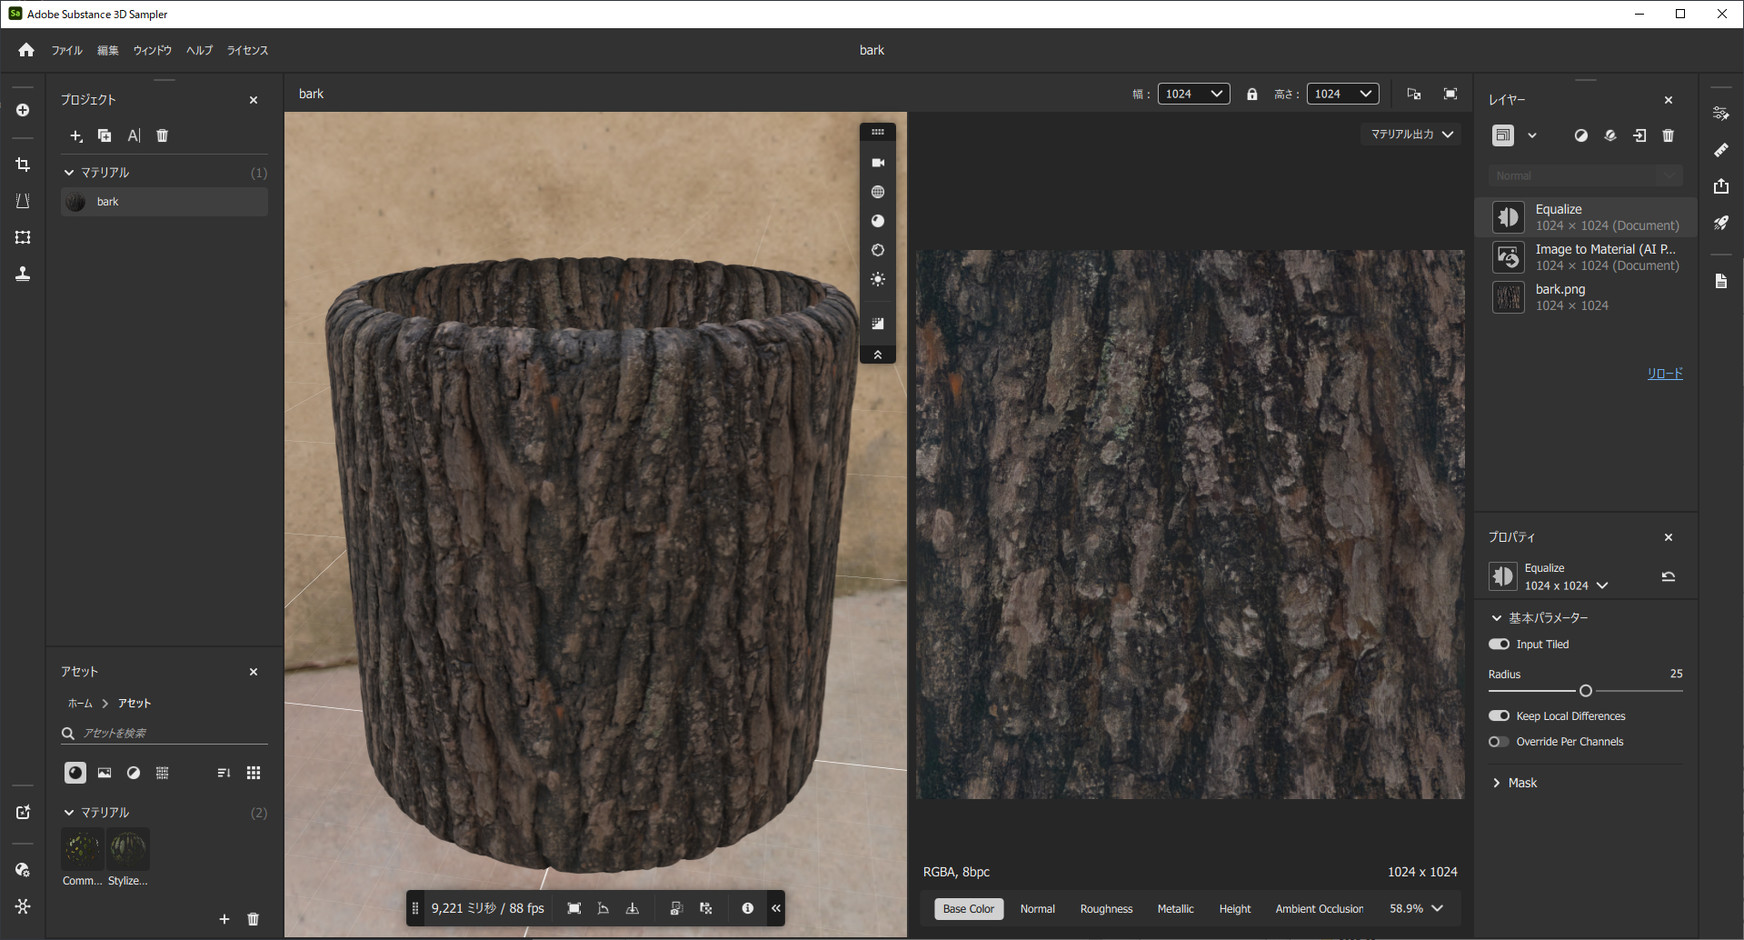Select the Perspective transform tool

(x=23, y=201)
